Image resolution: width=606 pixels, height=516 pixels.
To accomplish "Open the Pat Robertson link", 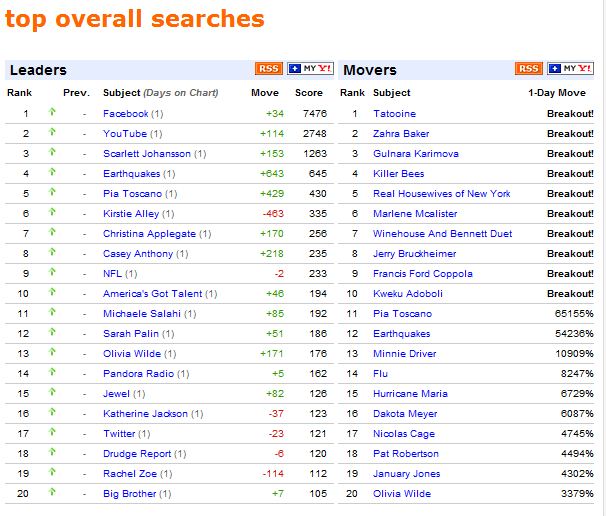I will point(406,454).
